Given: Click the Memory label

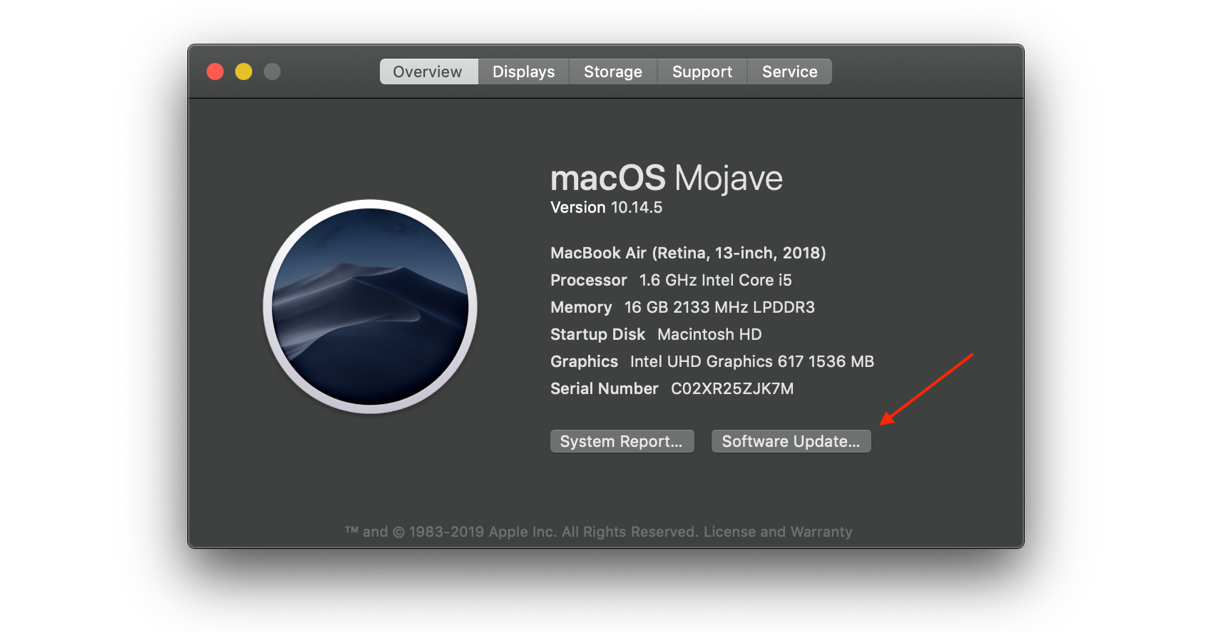Looking at the screenshot, I should 581,307.
